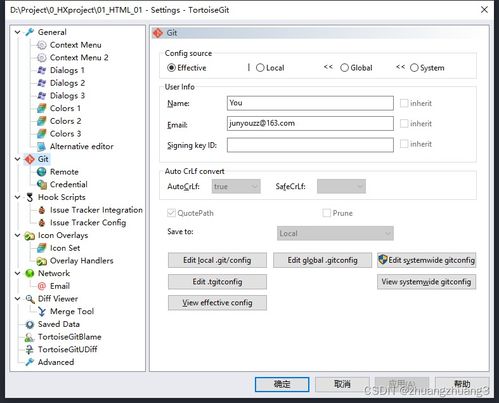Click the View effective config button
499x403 pixels.
click(217, 303)
